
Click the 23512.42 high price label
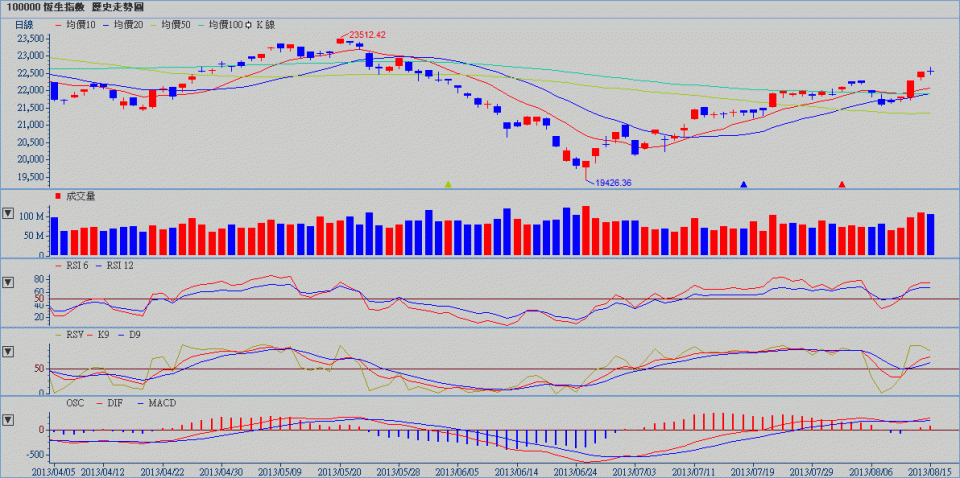click(x=367, y=34)
